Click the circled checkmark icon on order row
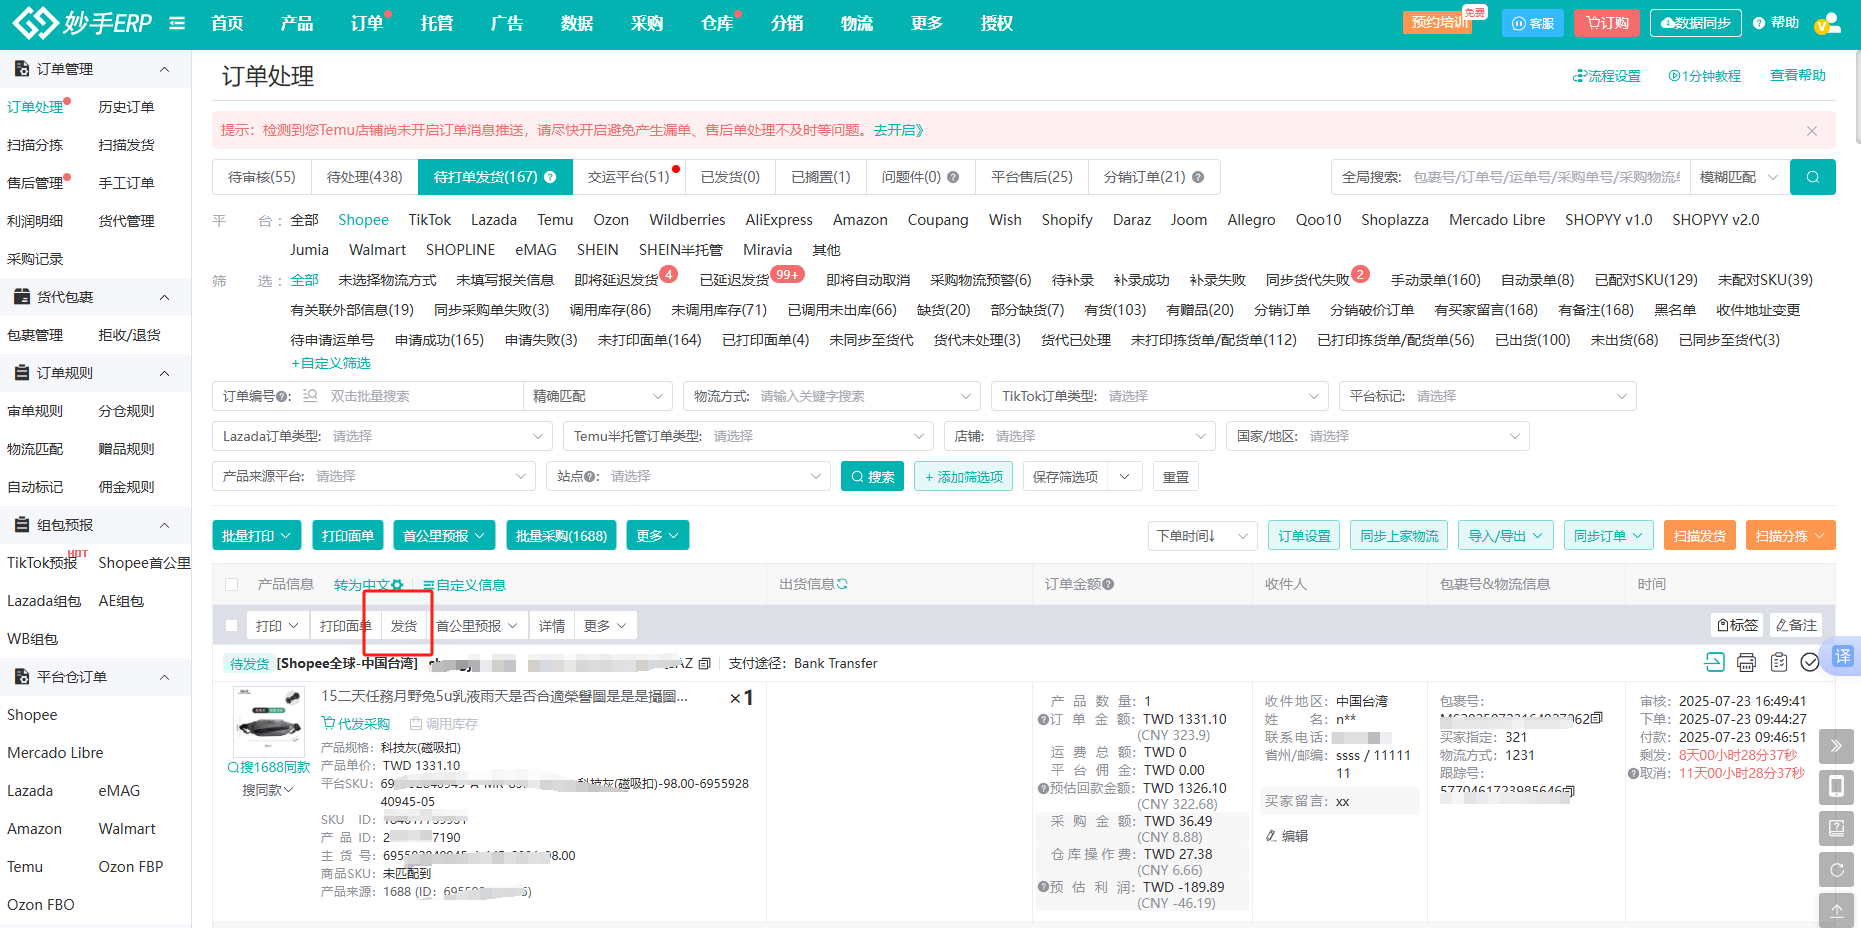 pos(1809,662)
